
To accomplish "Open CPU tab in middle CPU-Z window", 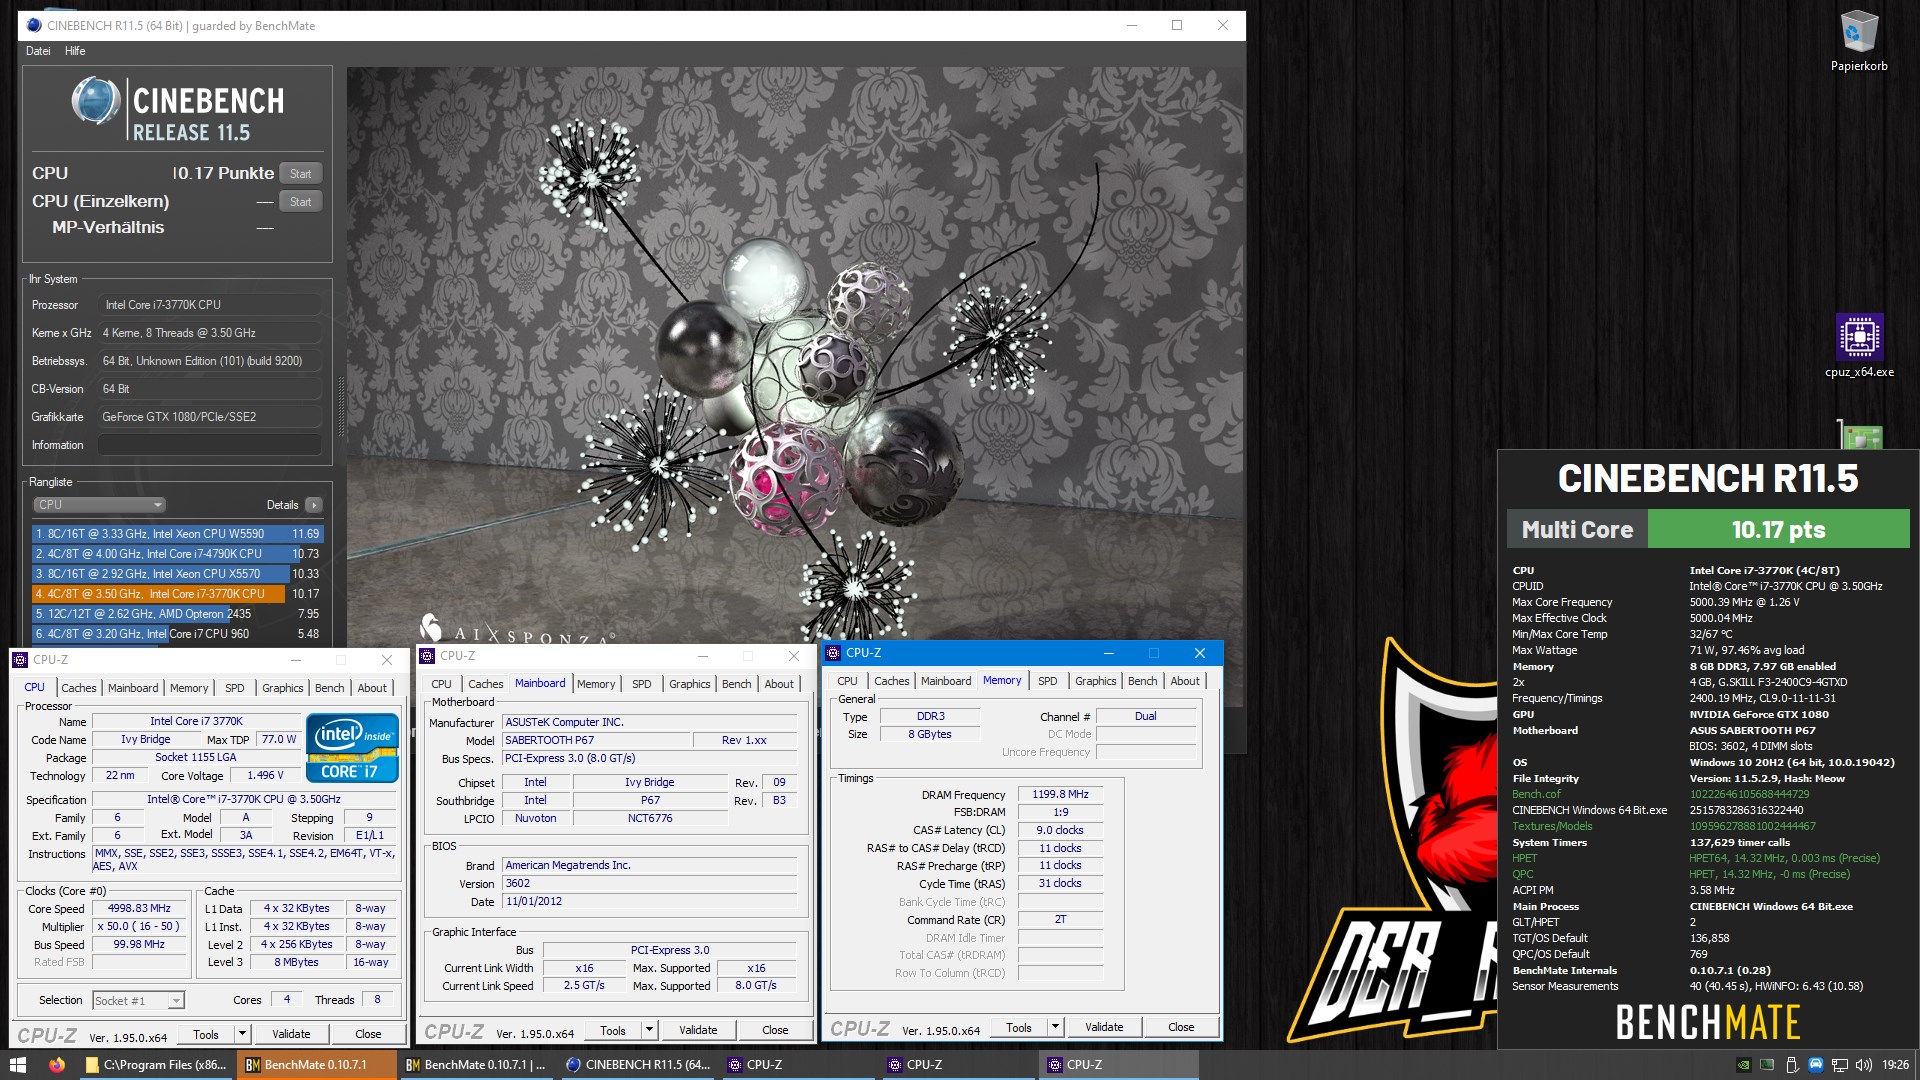I will (442, 684).
